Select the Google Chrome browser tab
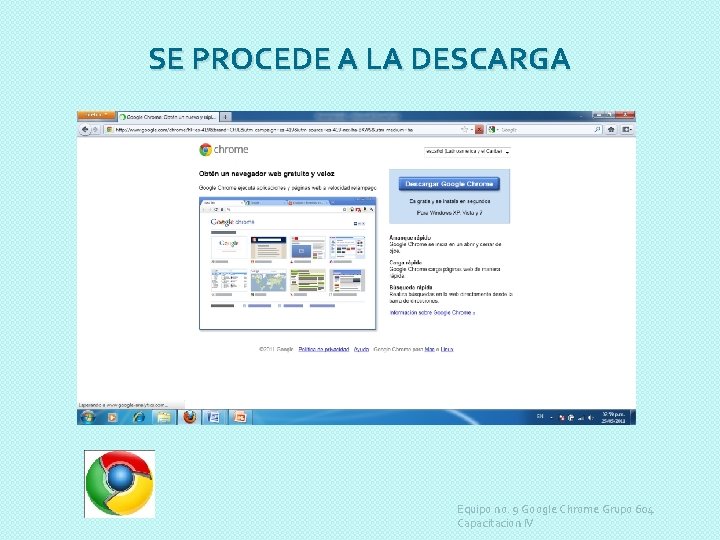 168,117
